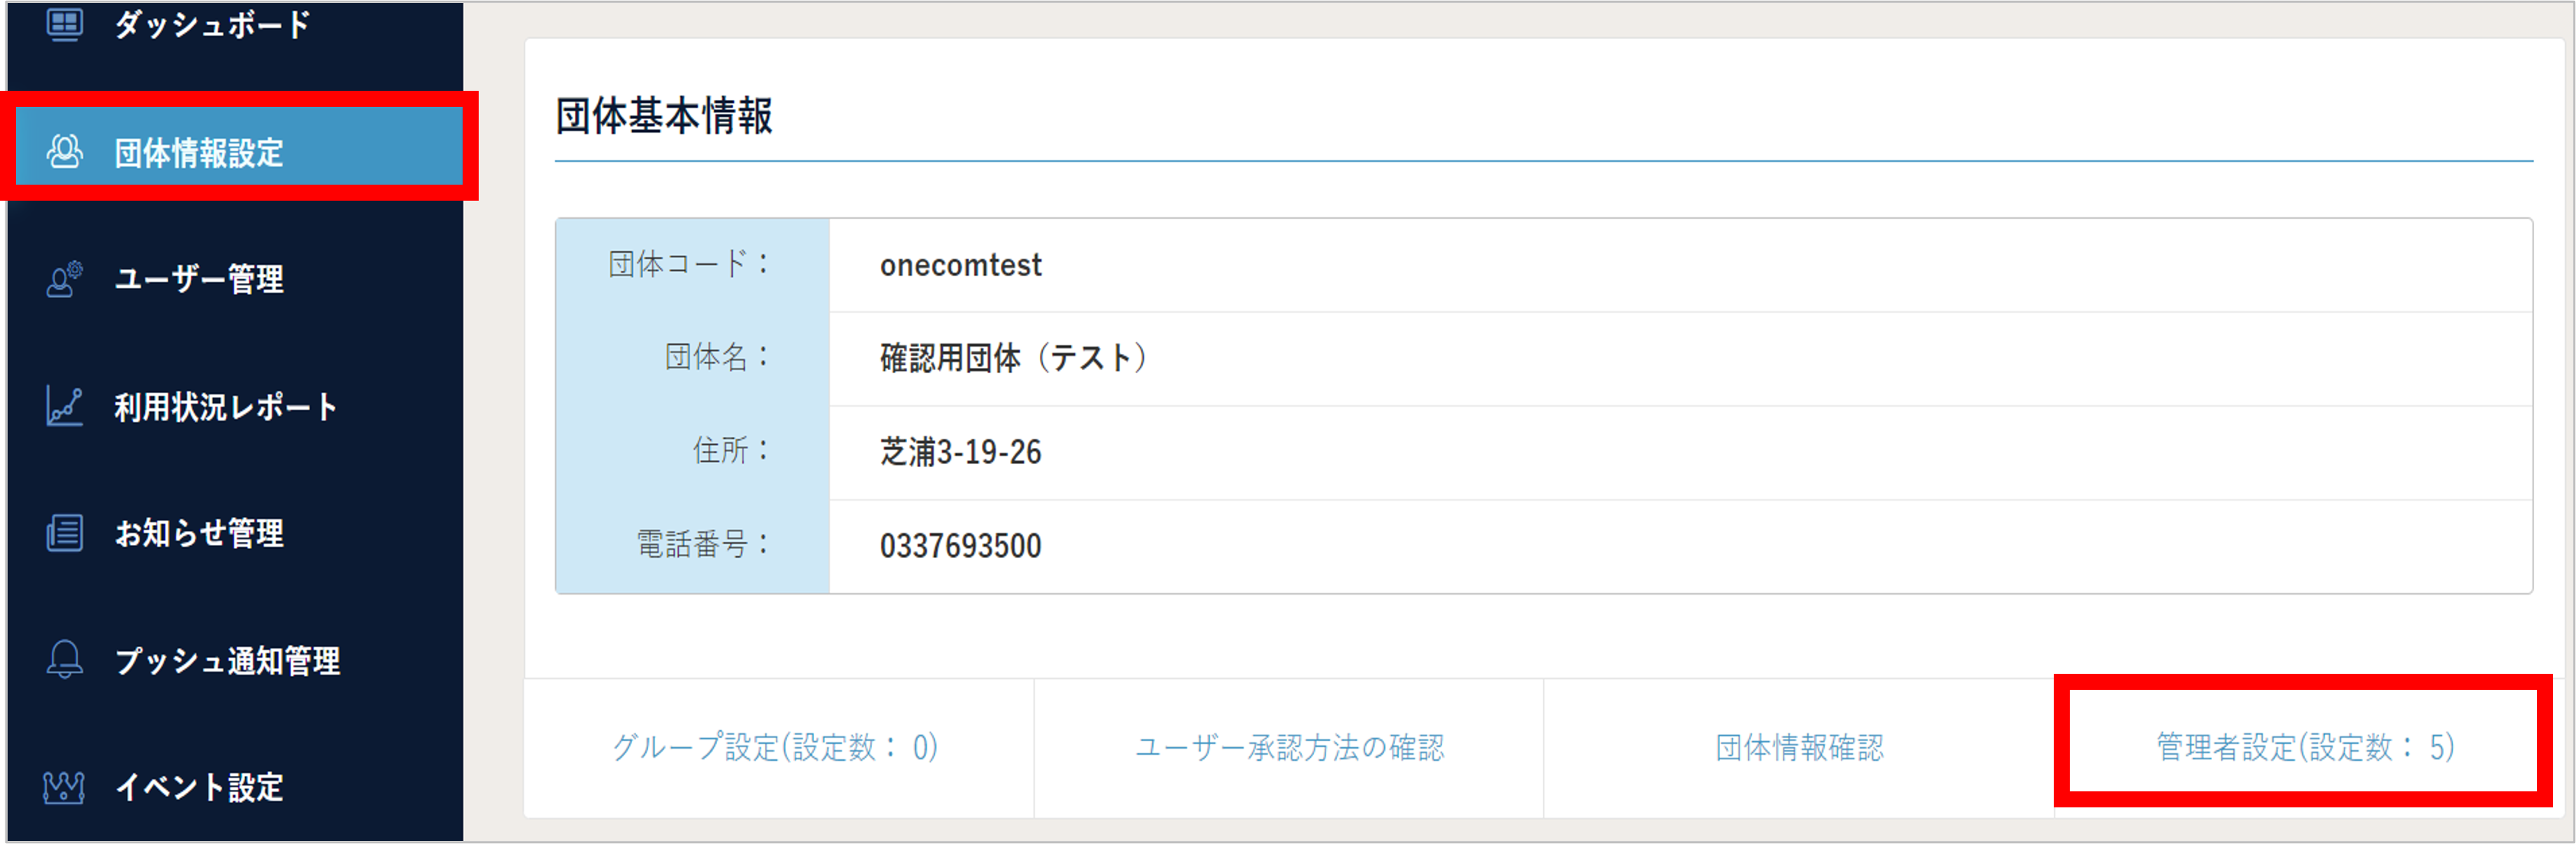Go to ユーザー管理 page
This screenshot has width=2576, height=844.
click(x=199, y=279)
